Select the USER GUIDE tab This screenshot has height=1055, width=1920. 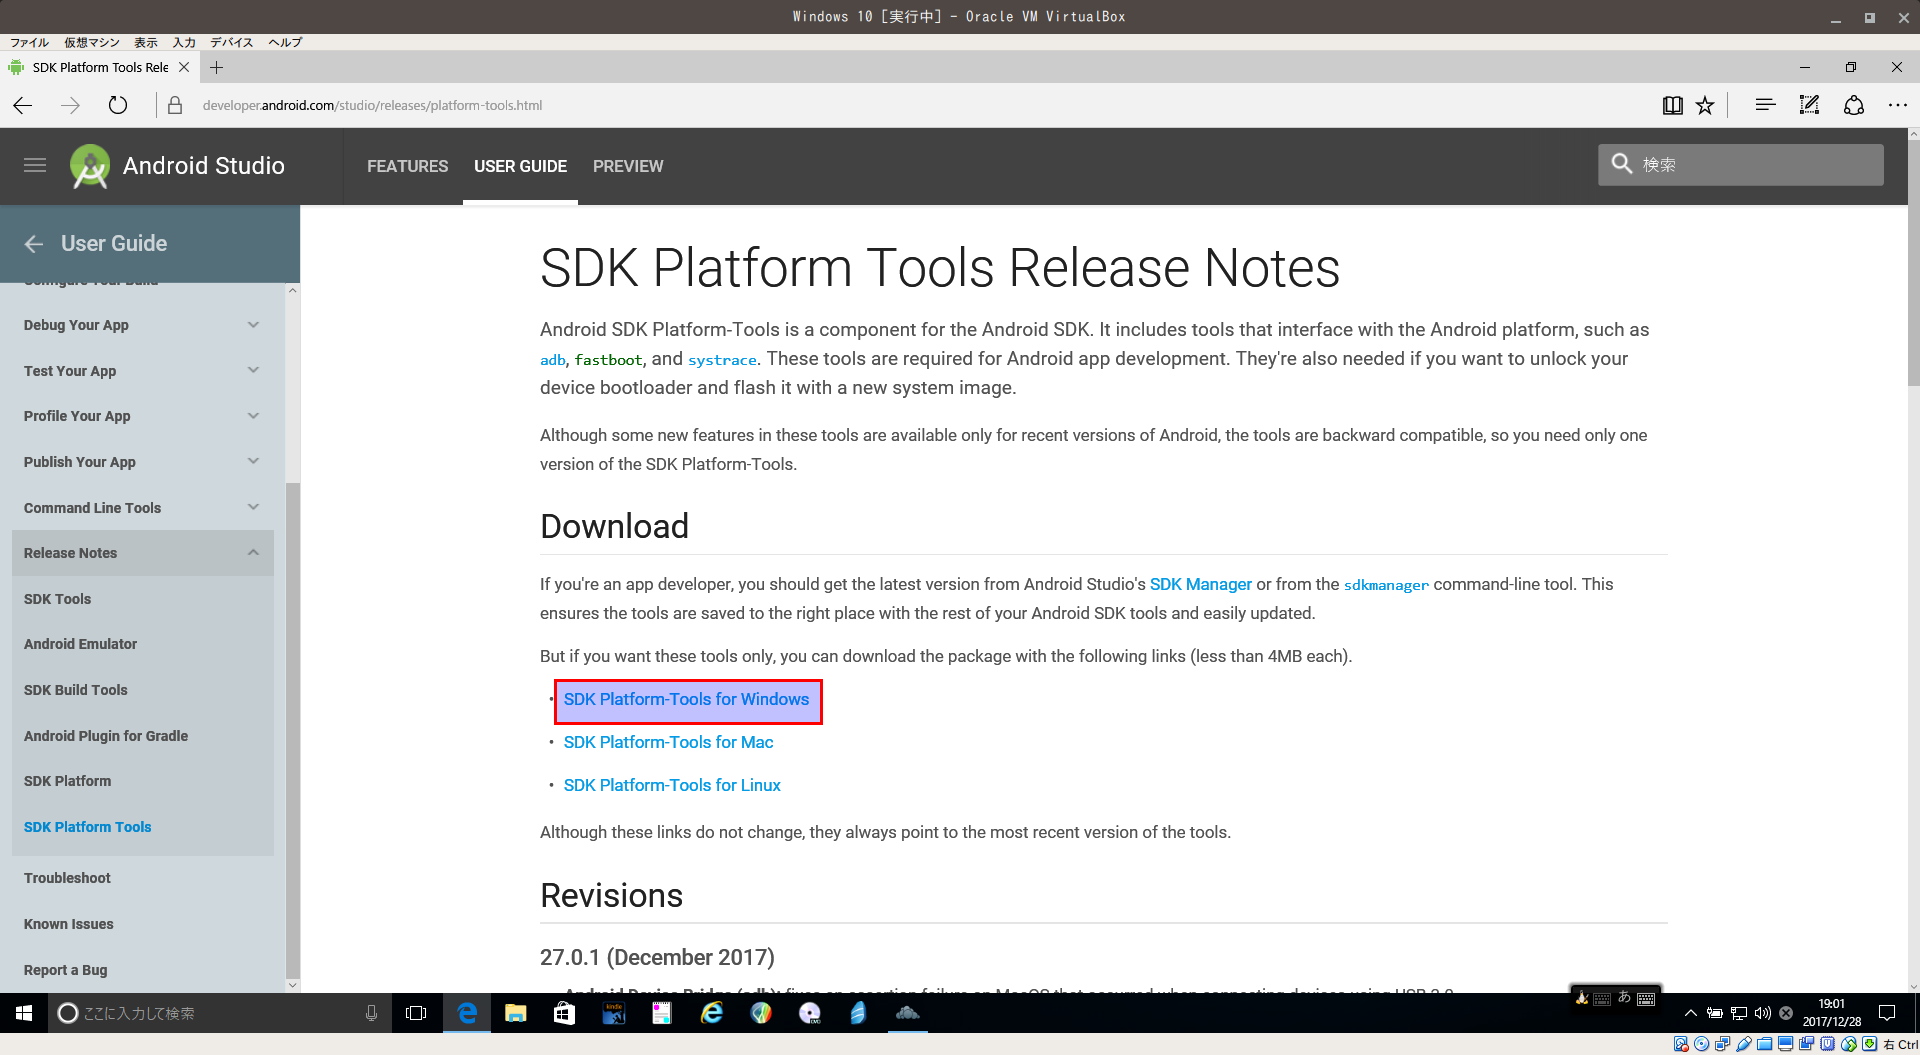[520, 166]
